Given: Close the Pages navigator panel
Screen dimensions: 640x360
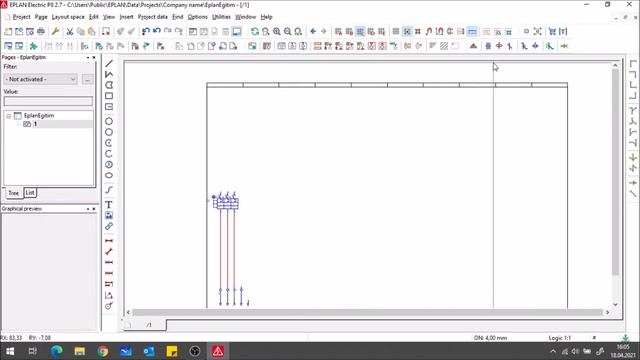Looking at the screenshot, I should tap(94, 58).
